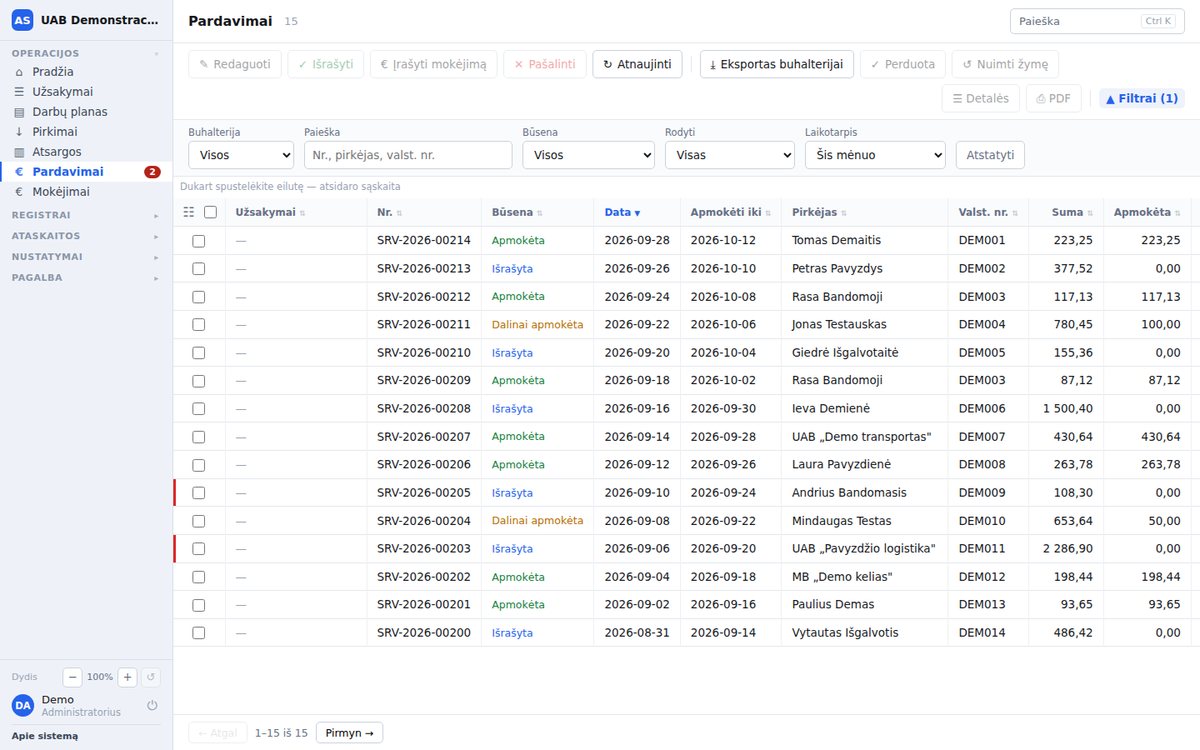
Task: Click the sort icon beside Pirkėjas header
Action: (x=846, y=213)
